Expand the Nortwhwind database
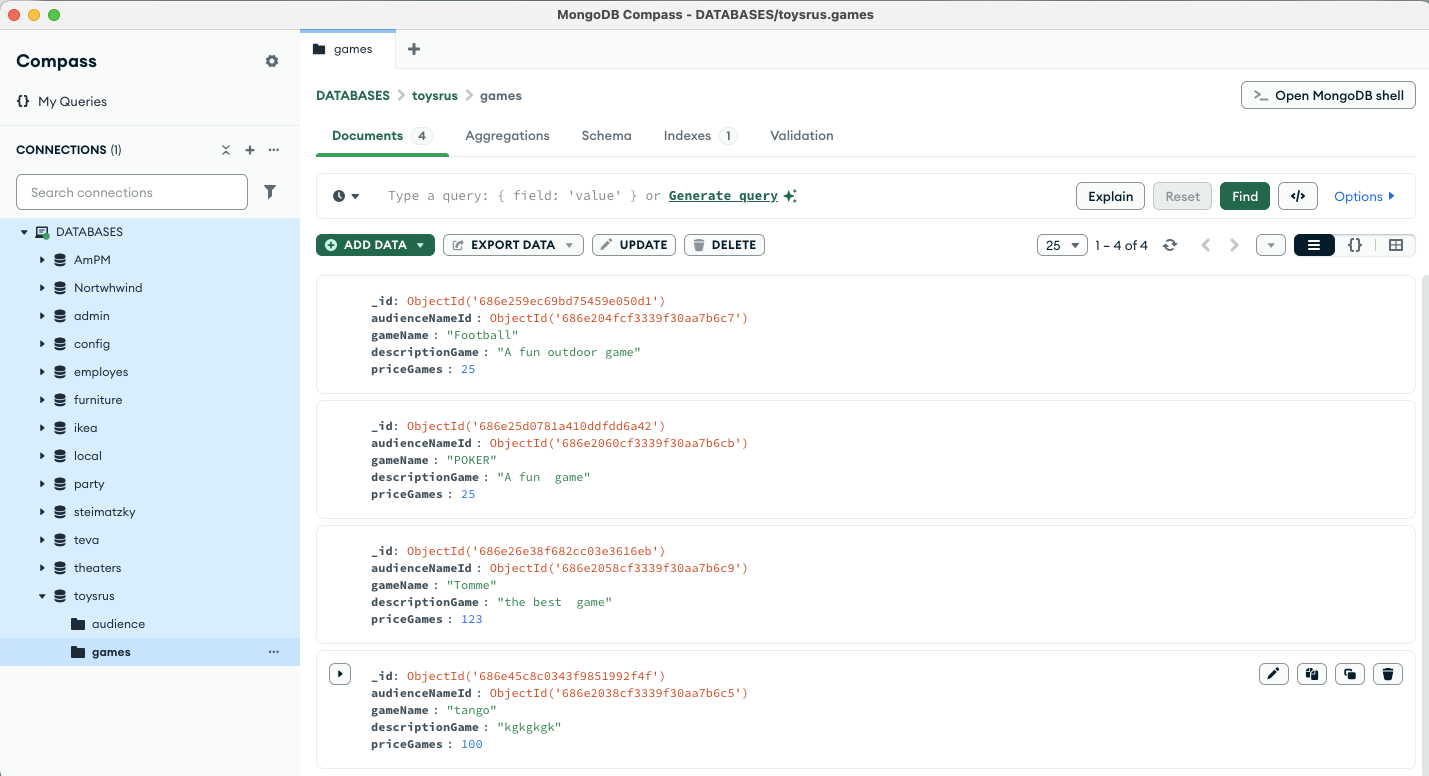1429x776 pixels. pos(42,288)
